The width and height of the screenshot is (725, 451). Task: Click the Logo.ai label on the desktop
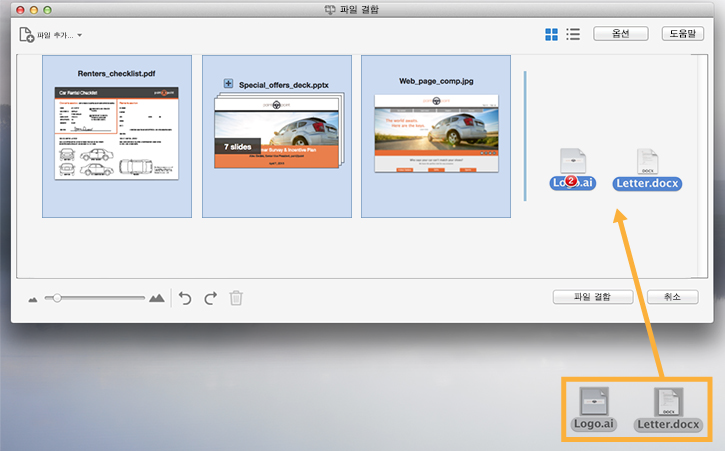point(594,424)
